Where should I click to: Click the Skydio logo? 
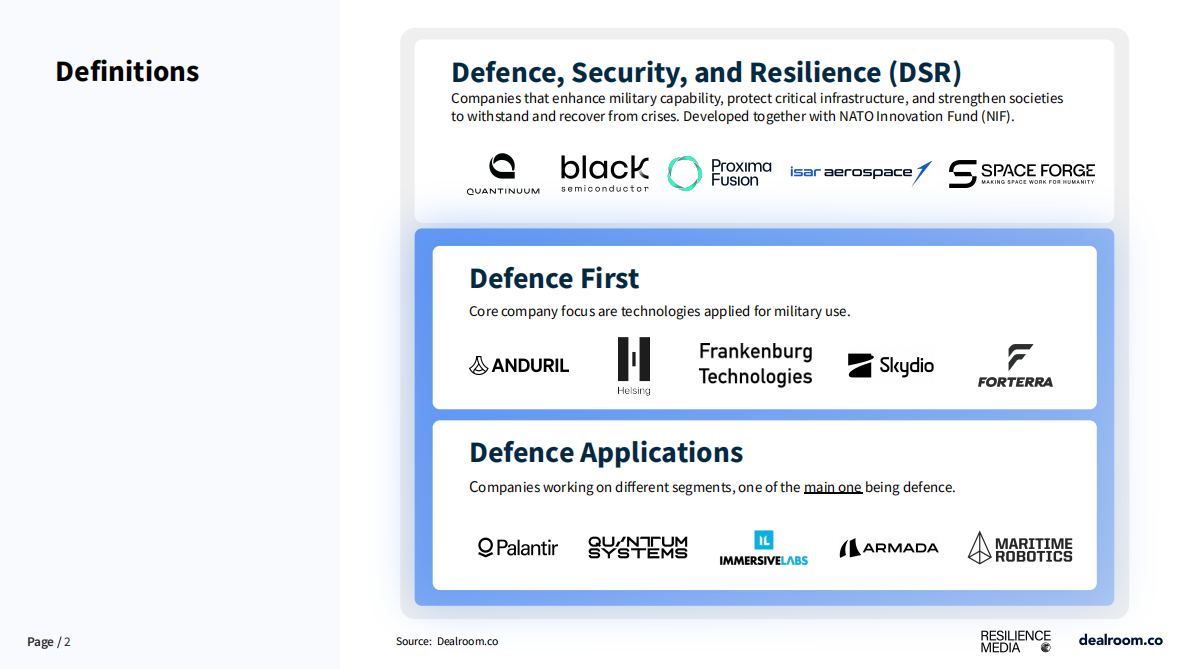coord(890,365)
